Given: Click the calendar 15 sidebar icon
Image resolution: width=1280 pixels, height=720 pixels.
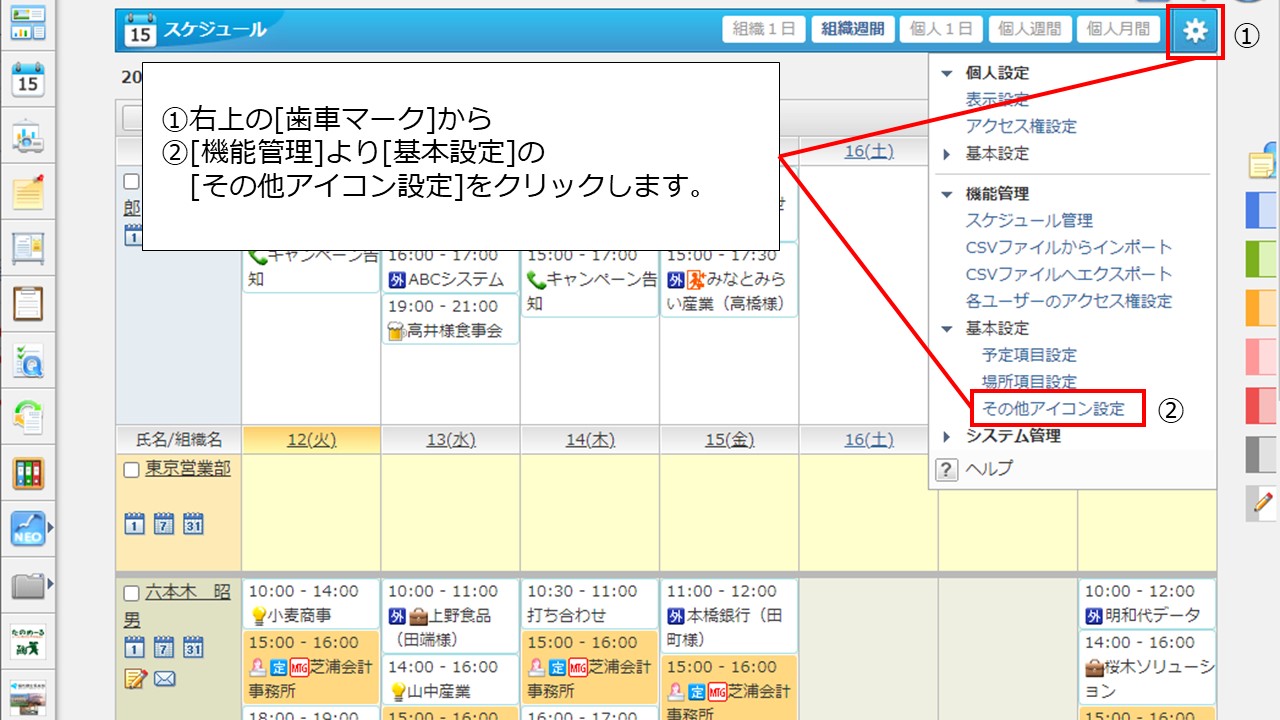Looking at the screenshot, I should (28, 78).
